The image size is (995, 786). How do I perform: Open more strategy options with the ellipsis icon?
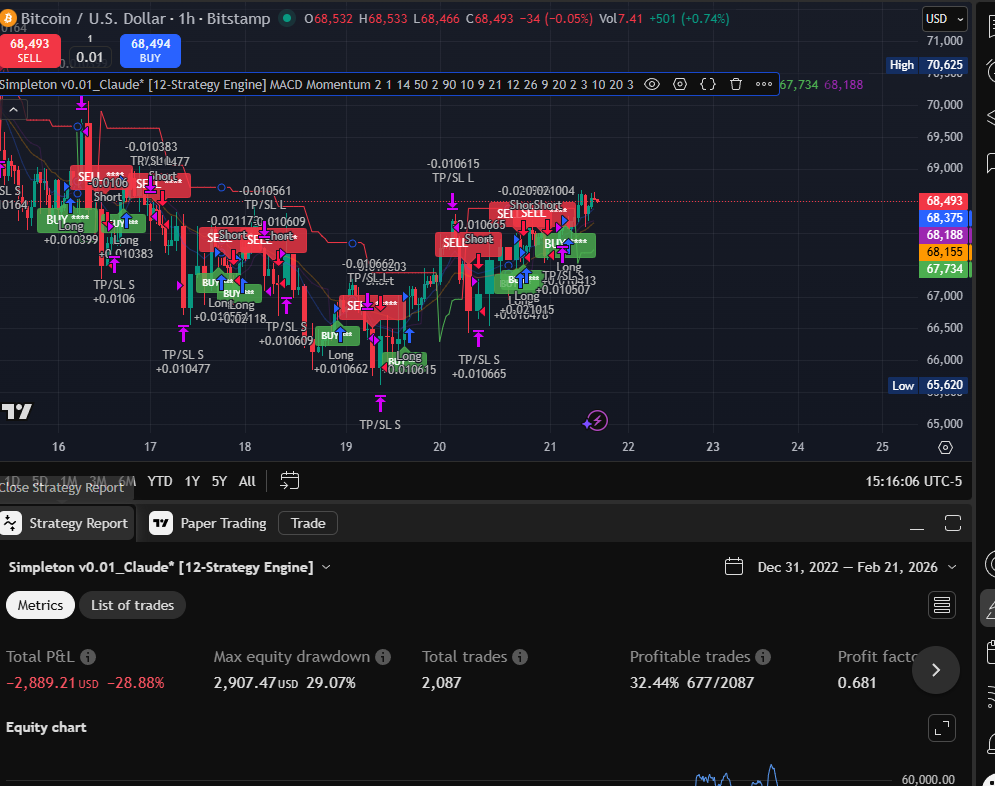click(764, 84)
